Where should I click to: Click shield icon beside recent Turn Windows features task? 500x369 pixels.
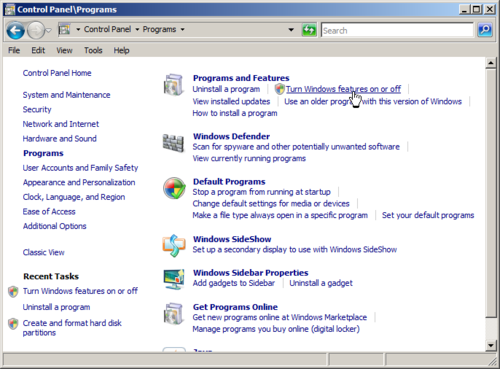13,292
